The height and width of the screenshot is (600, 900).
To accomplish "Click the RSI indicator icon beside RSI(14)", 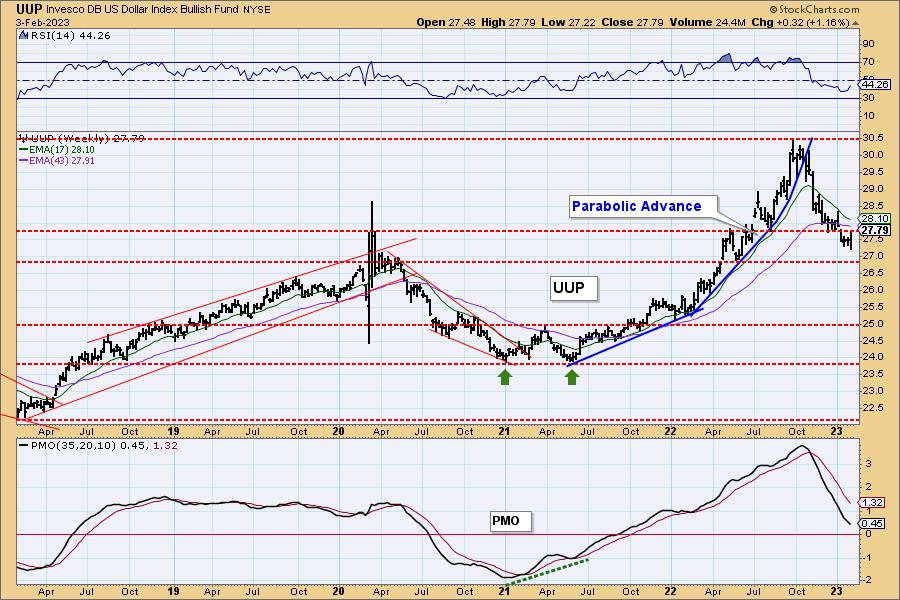I will pos(24,36).
